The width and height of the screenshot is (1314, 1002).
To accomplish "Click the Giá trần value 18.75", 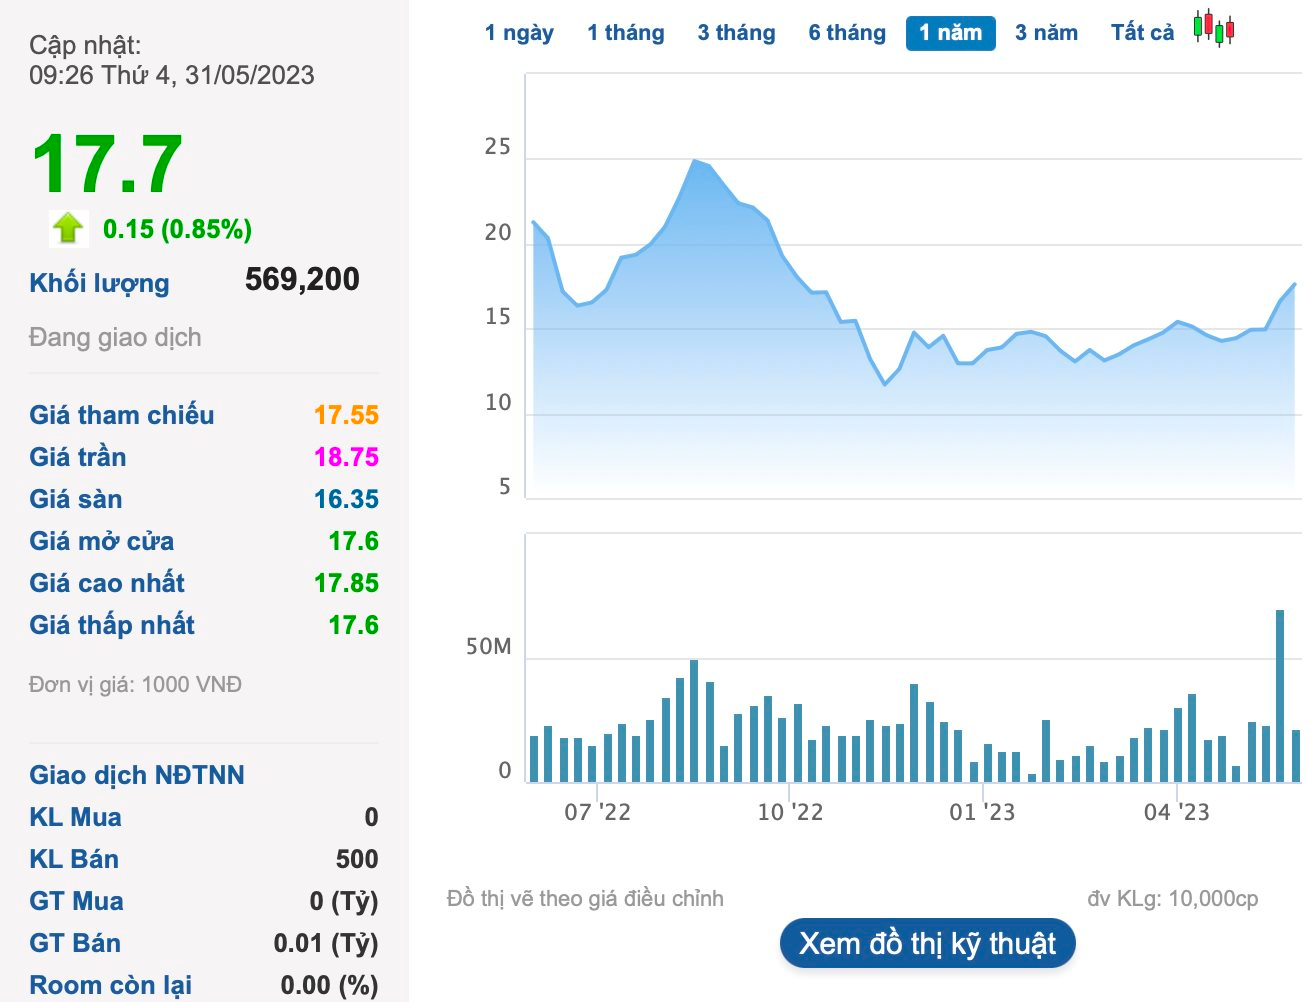I will point(346,457).
